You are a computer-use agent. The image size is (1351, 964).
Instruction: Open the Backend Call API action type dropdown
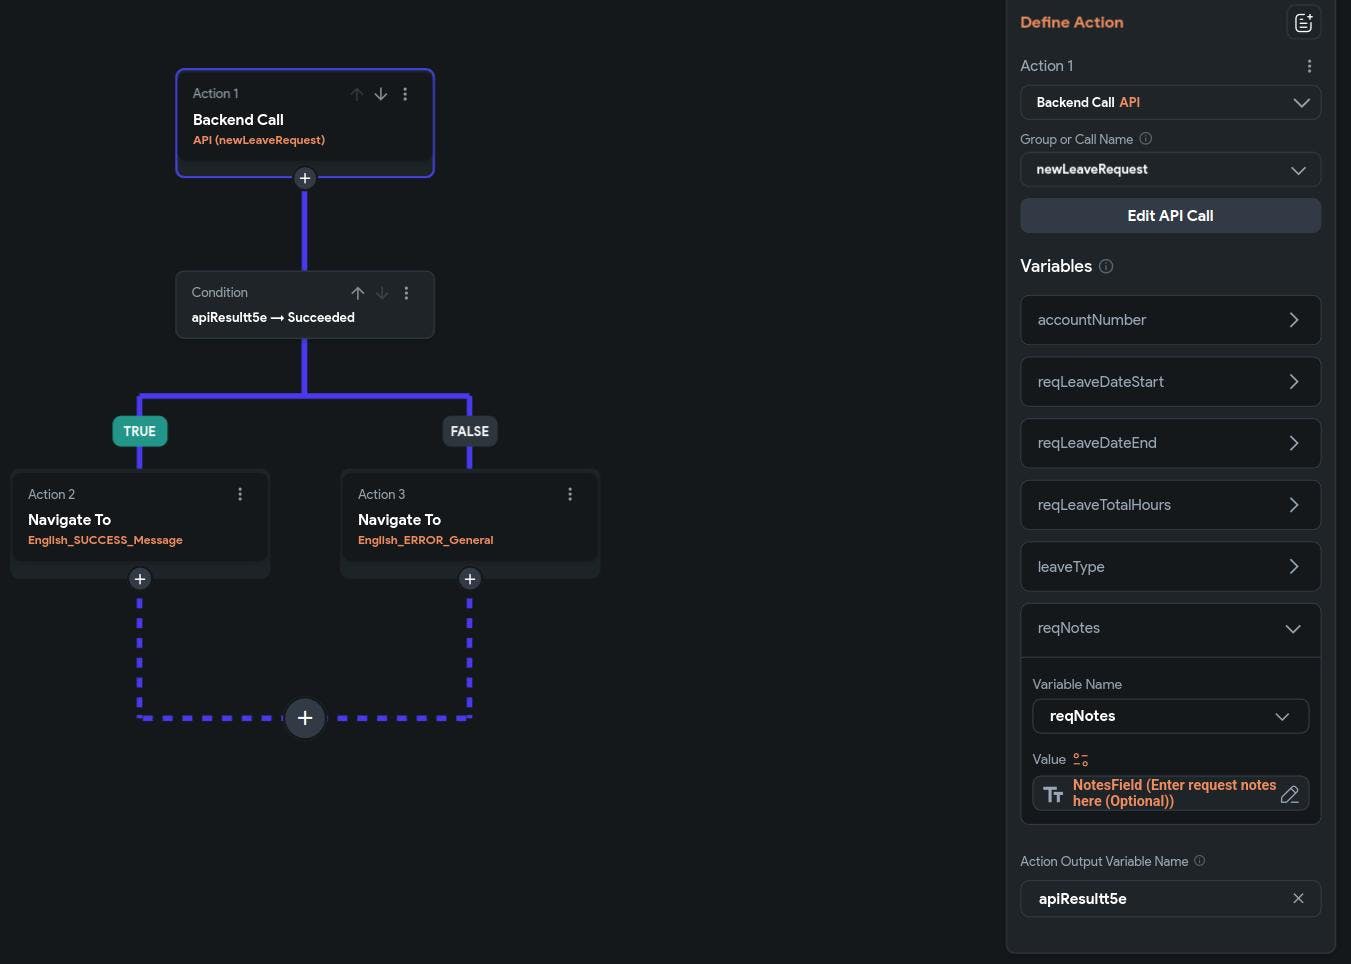[1170, 103]
